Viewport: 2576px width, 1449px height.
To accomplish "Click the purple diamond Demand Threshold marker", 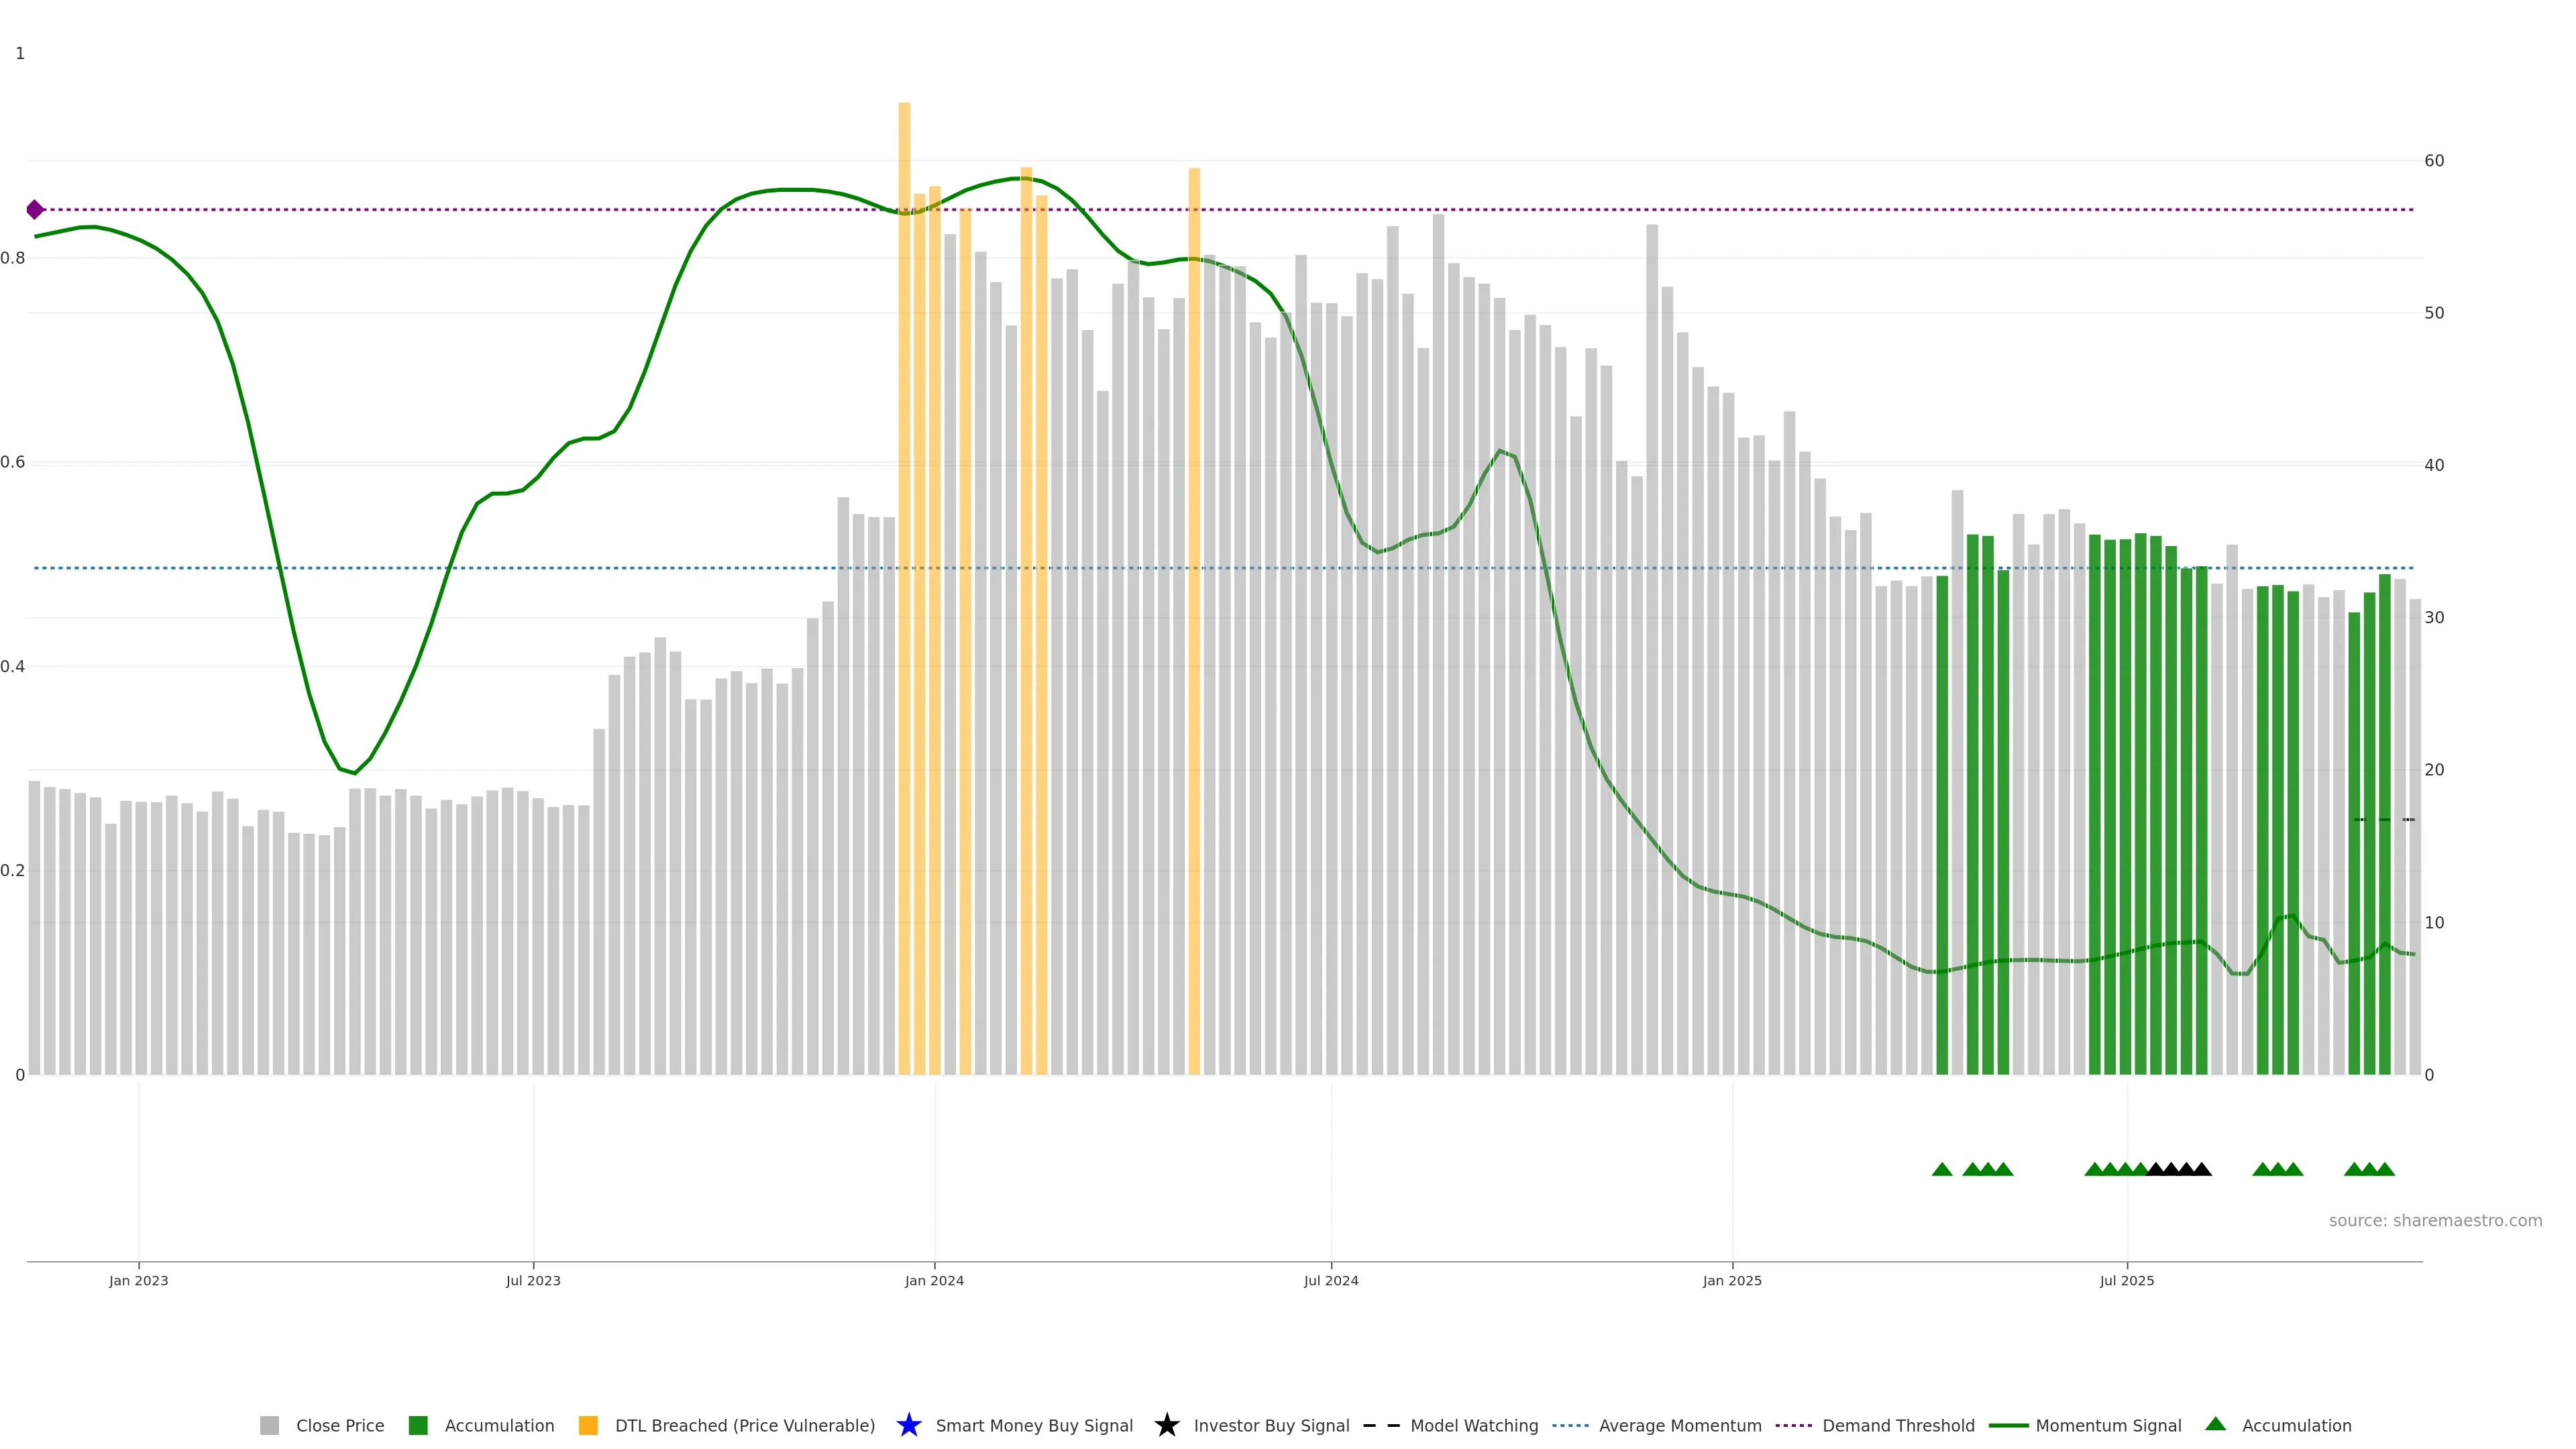I will point(35,209).
